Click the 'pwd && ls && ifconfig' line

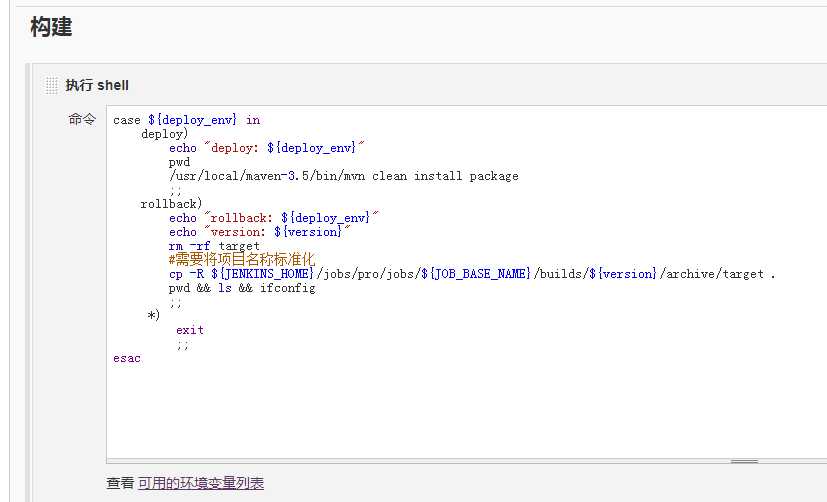coord(242,288)
